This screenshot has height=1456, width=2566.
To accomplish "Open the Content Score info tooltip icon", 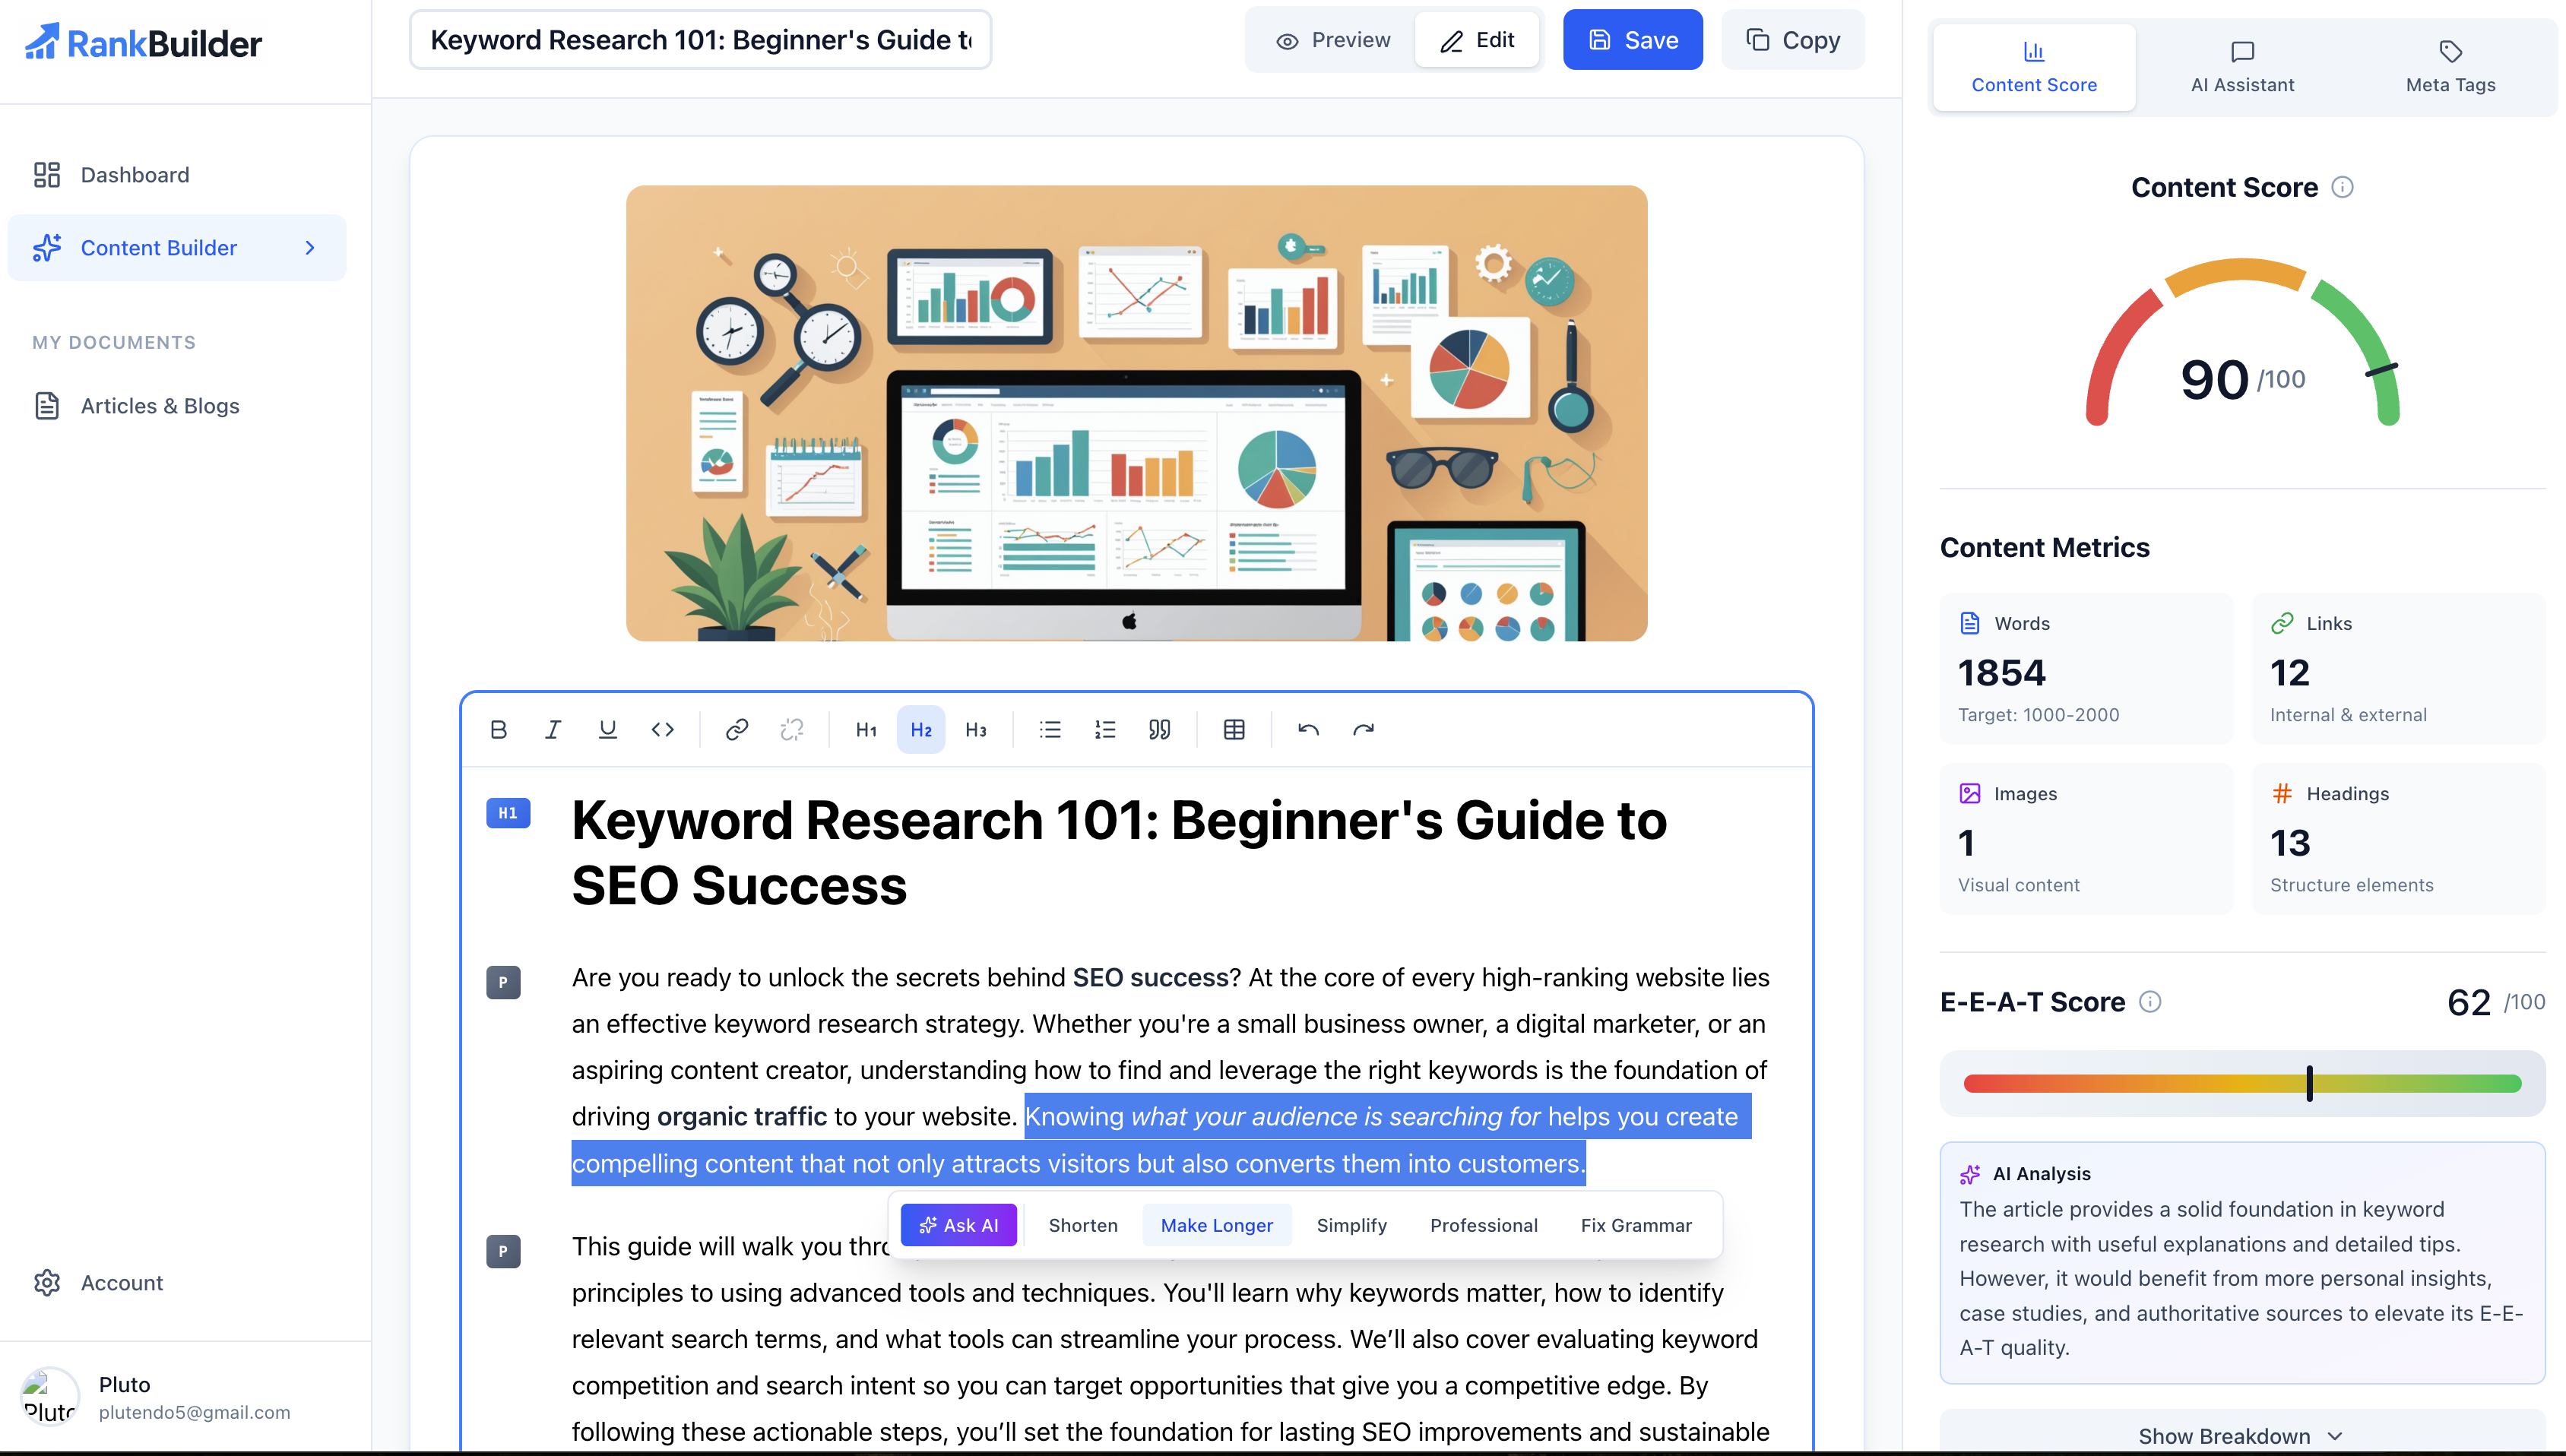I will (x=2342, y=187).
